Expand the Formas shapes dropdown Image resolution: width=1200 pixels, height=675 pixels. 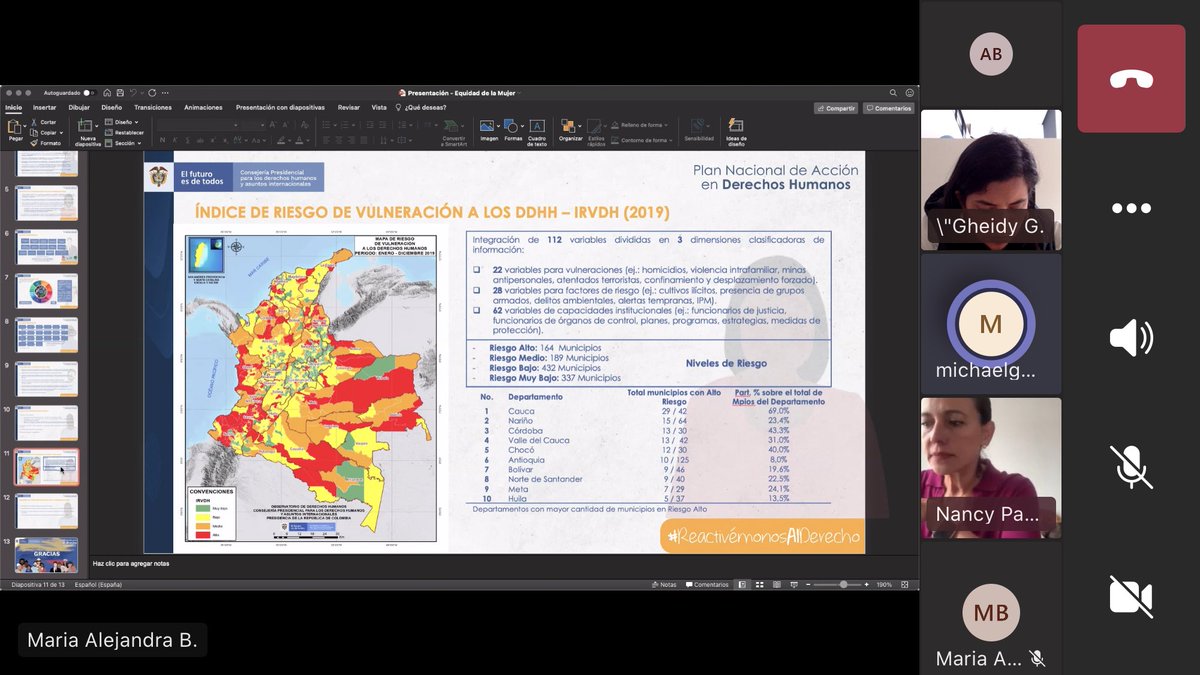click(x=521, y=127)
